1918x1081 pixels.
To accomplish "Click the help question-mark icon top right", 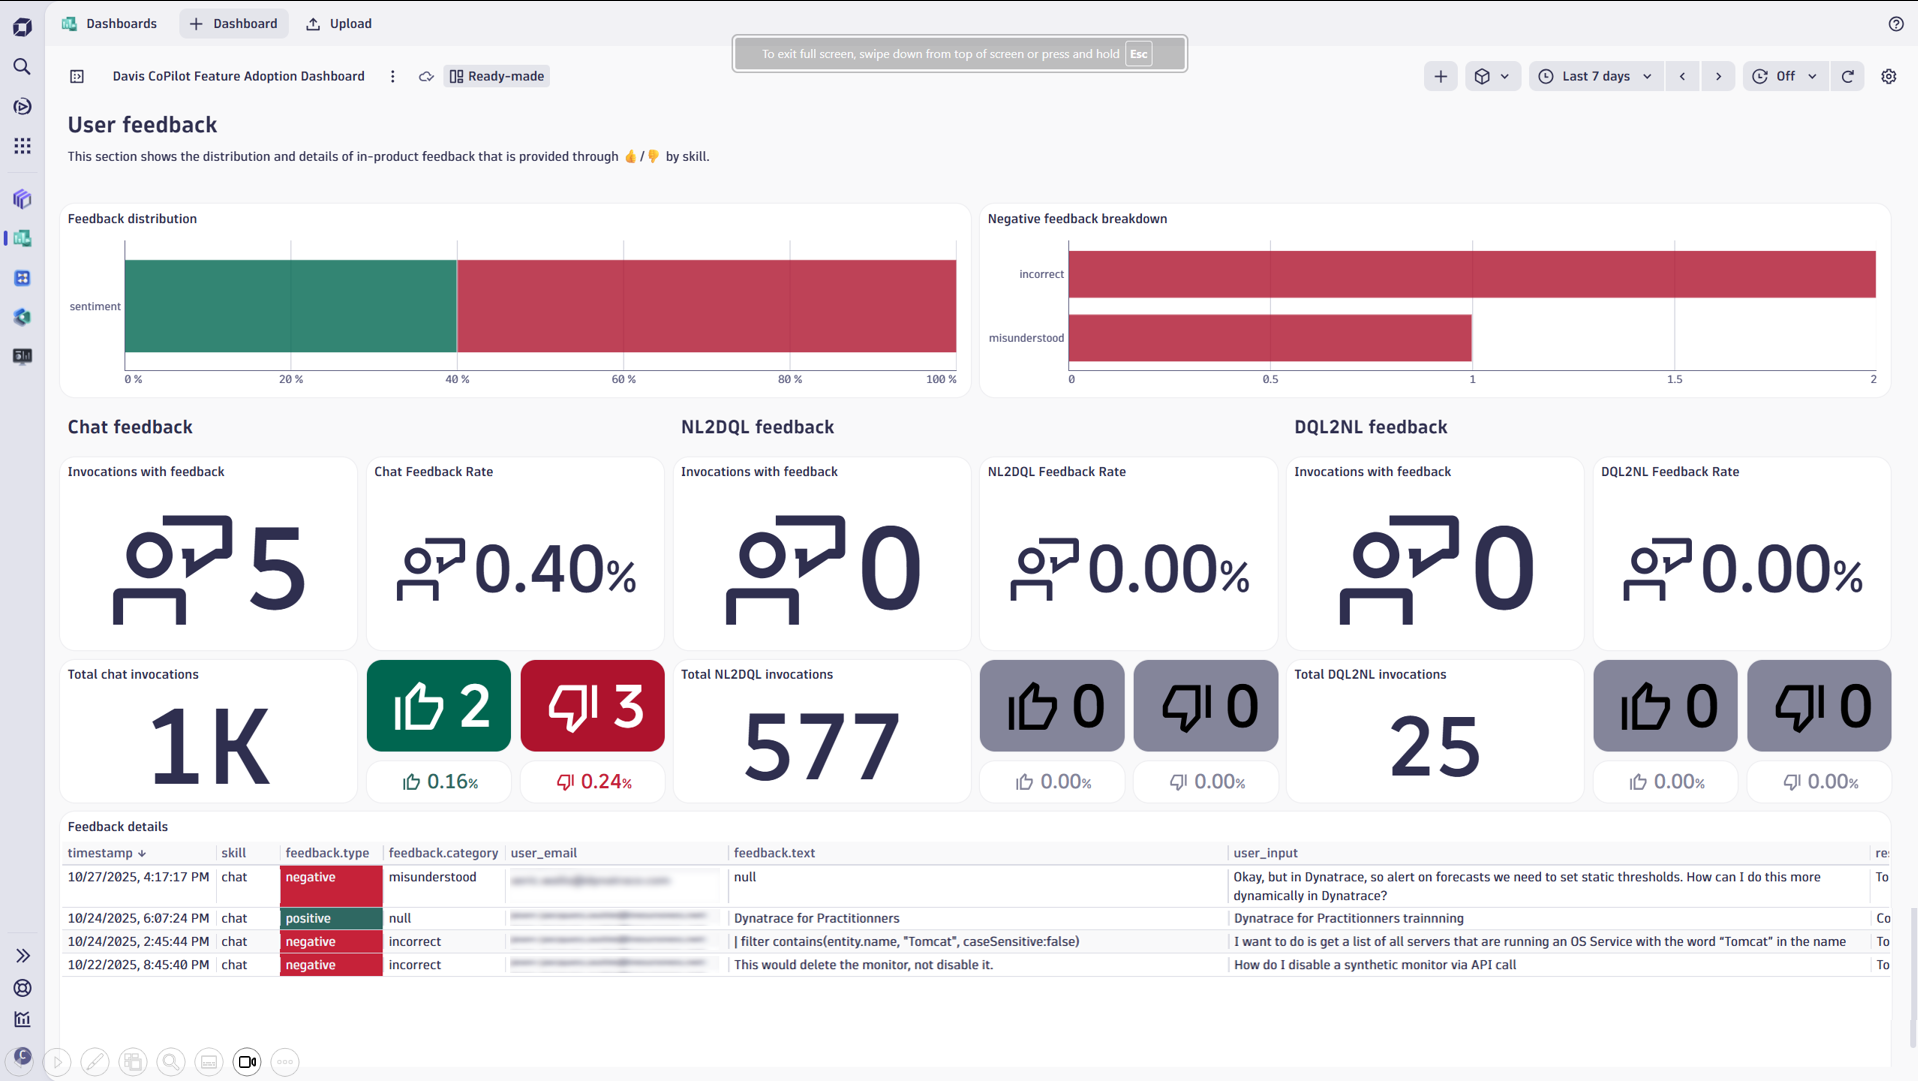I will click(x=1895, y=23).
